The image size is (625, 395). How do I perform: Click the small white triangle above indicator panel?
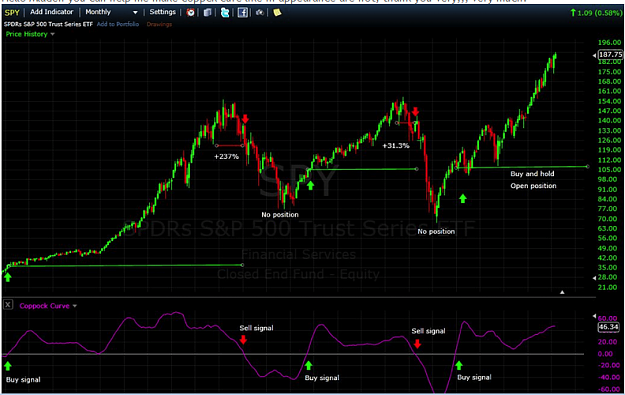click(562, 292)
